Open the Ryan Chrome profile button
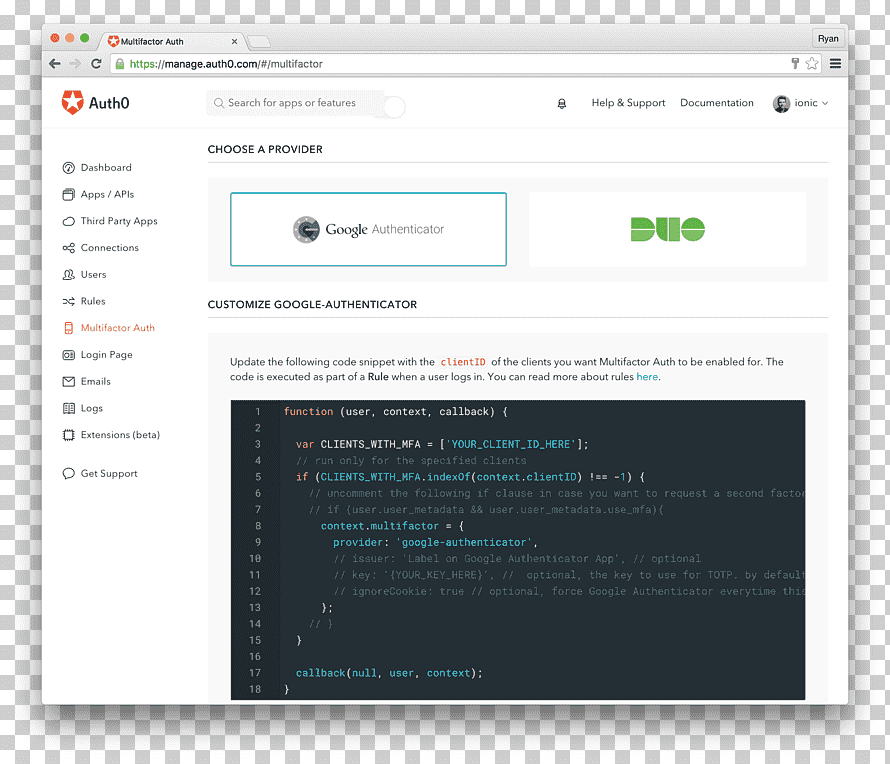 coord(828,39)
